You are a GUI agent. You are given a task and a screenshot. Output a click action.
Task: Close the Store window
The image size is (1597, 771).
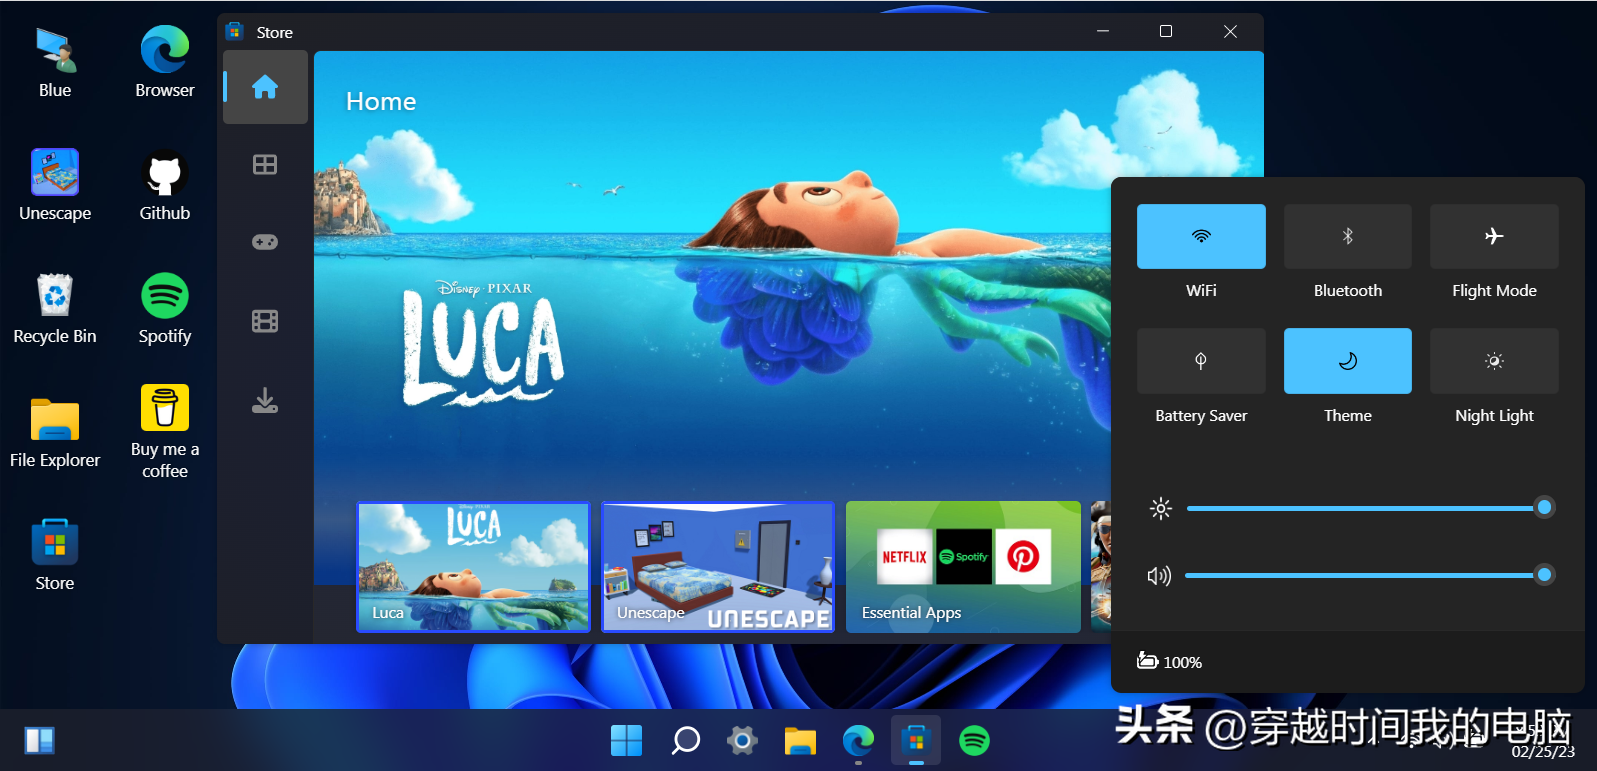coord(1230,32)
